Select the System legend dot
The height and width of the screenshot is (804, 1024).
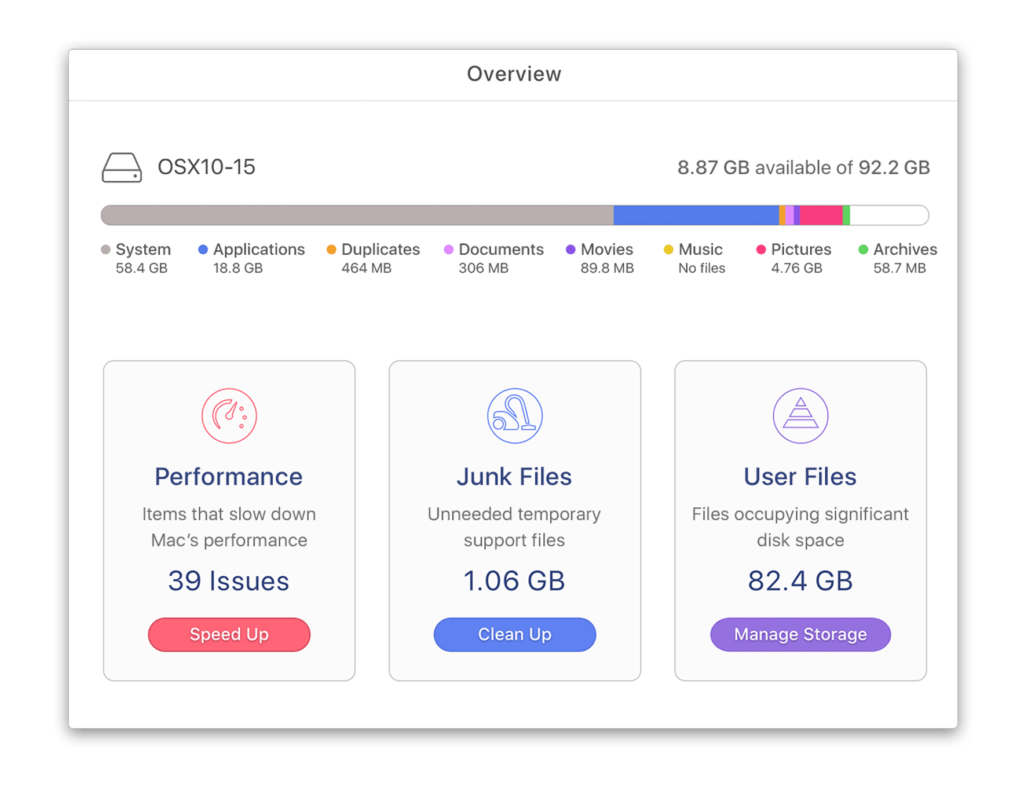point(104,249)
